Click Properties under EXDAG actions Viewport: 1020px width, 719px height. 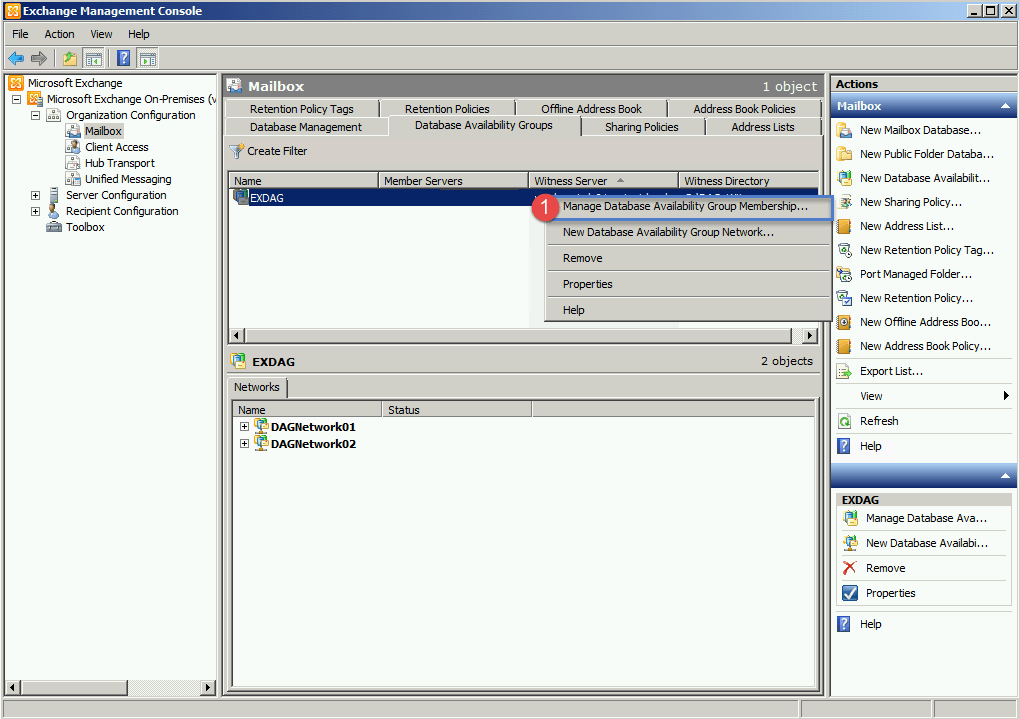891,593
